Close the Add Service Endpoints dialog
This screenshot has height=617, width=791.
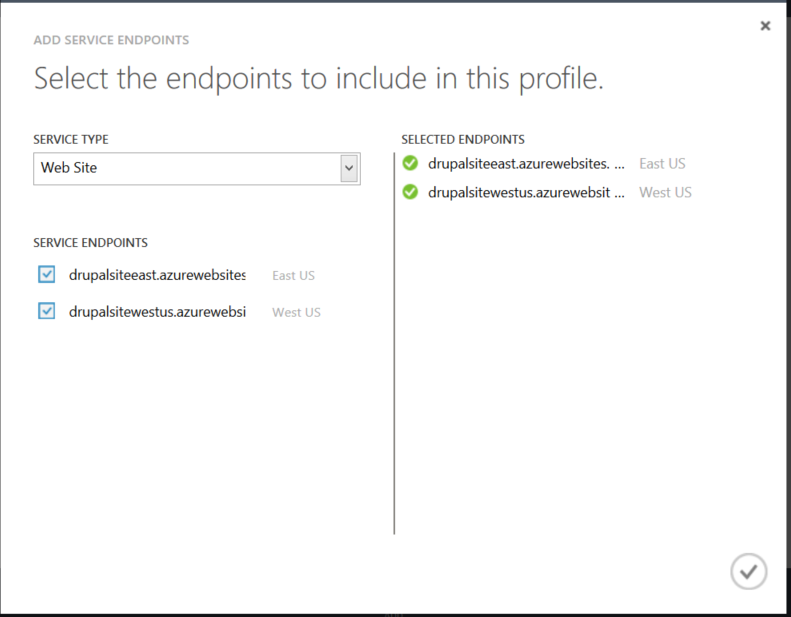(x=765, y=26)
